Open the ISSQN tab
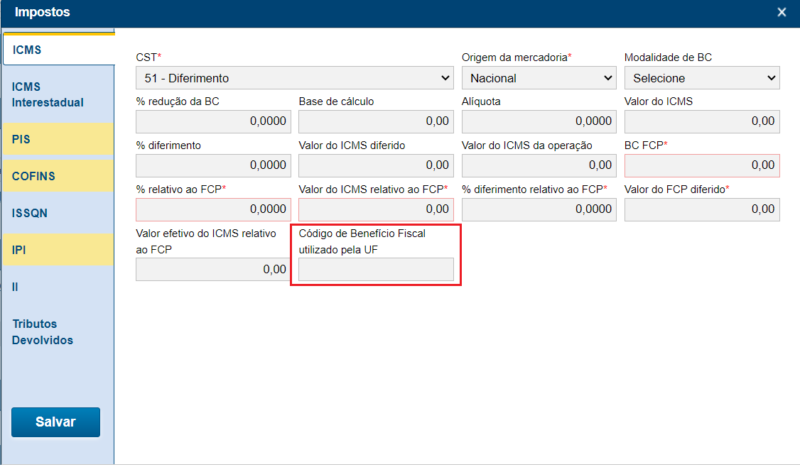Image resolution: width=800 pixels, height=467 pixels. click(x=57, y=212)
